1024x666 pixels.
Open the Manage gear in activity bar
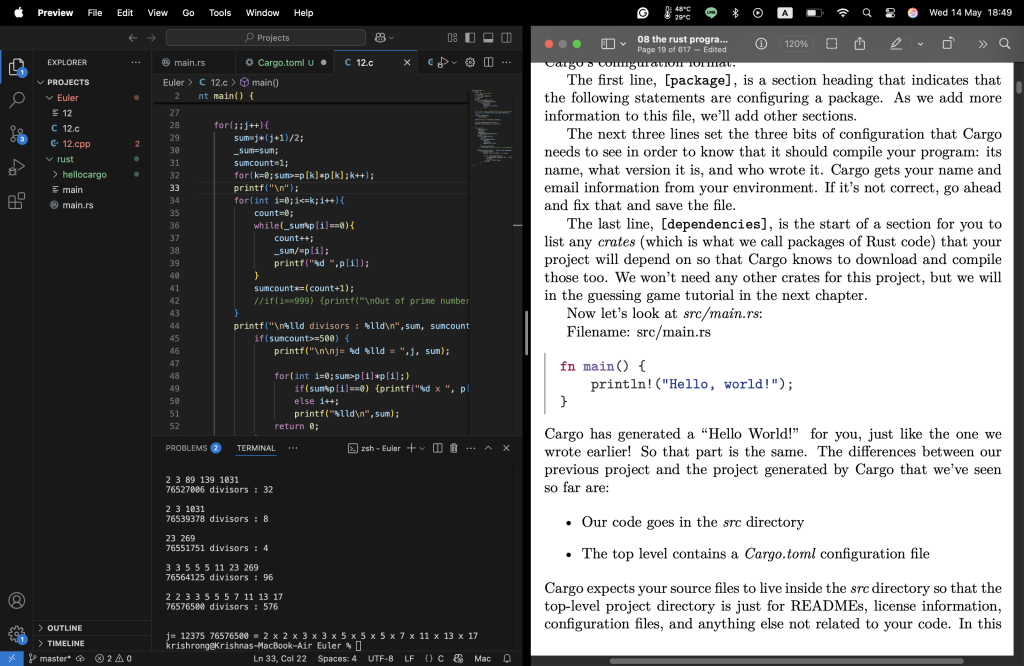16,633
